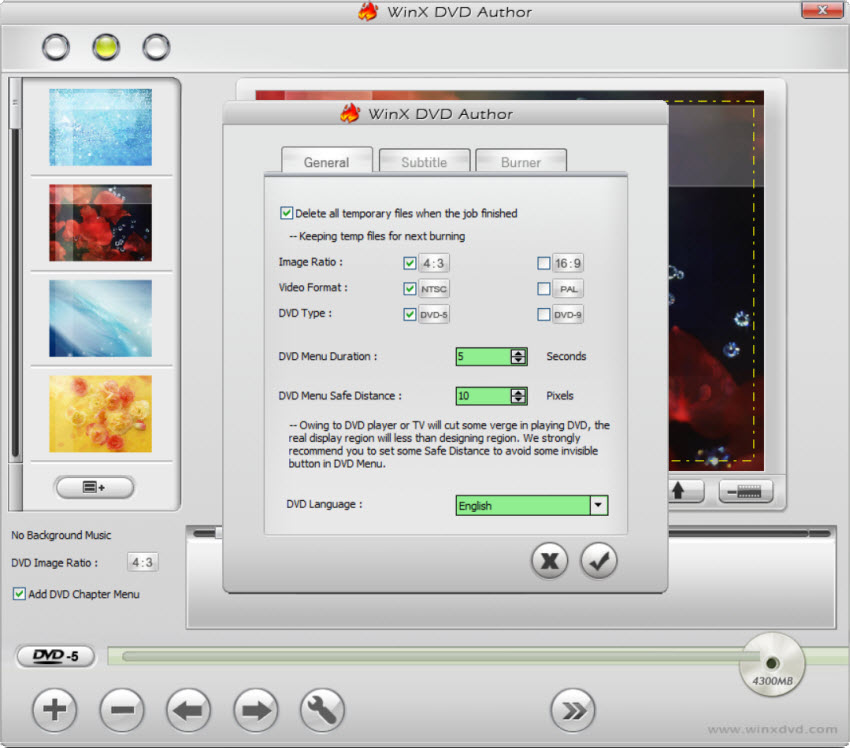This screenshot has width=850, height=748.
Task: Confirm settings with the checkmark button
Action: point(598,560)
